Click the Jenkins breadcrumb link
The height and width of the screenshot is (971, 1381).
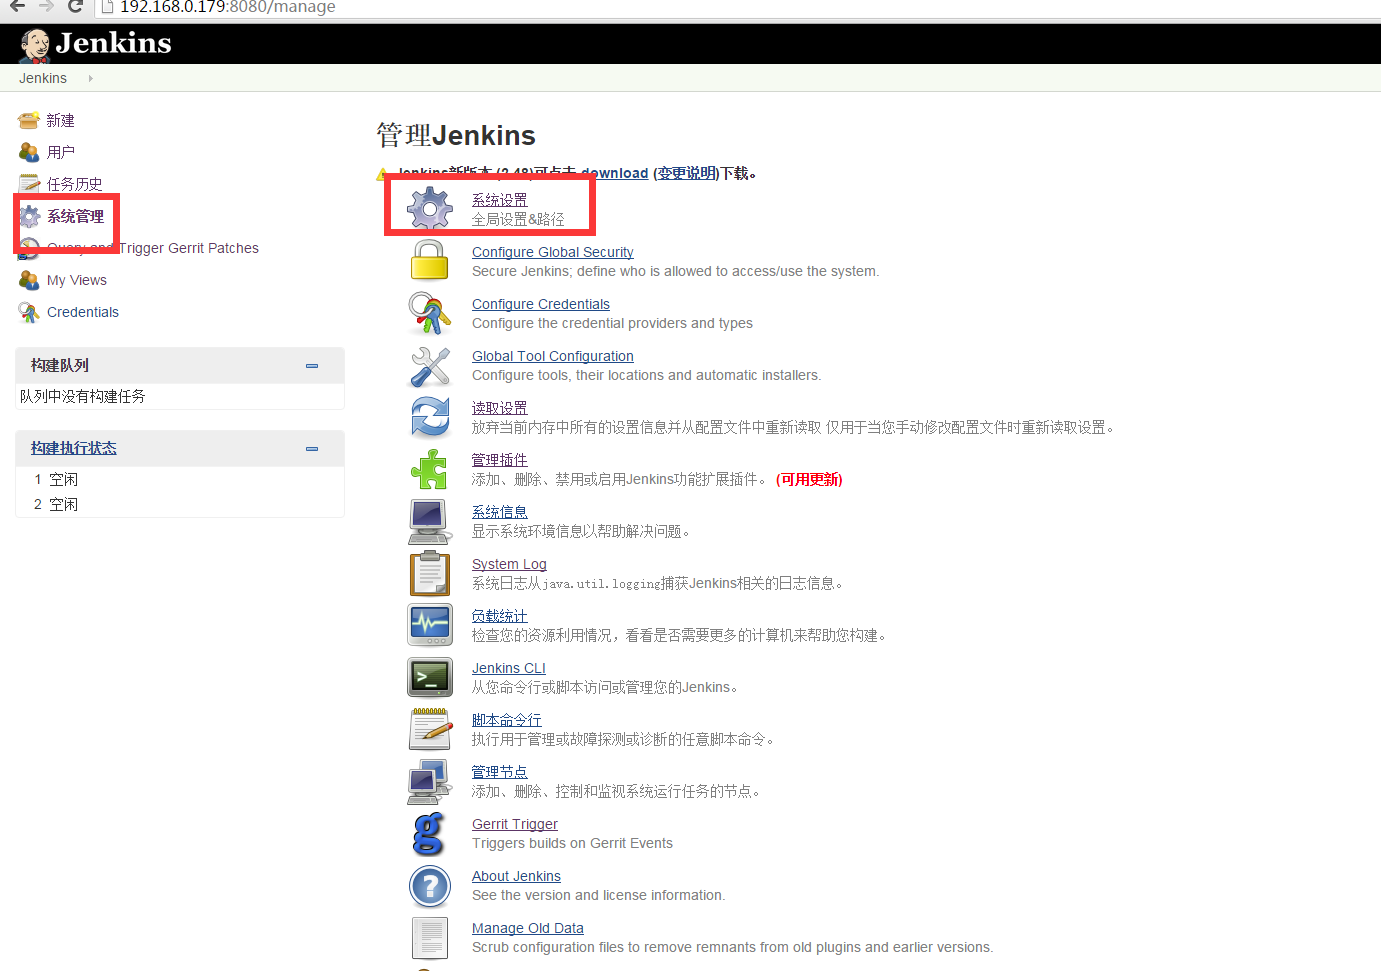(43, 78)
